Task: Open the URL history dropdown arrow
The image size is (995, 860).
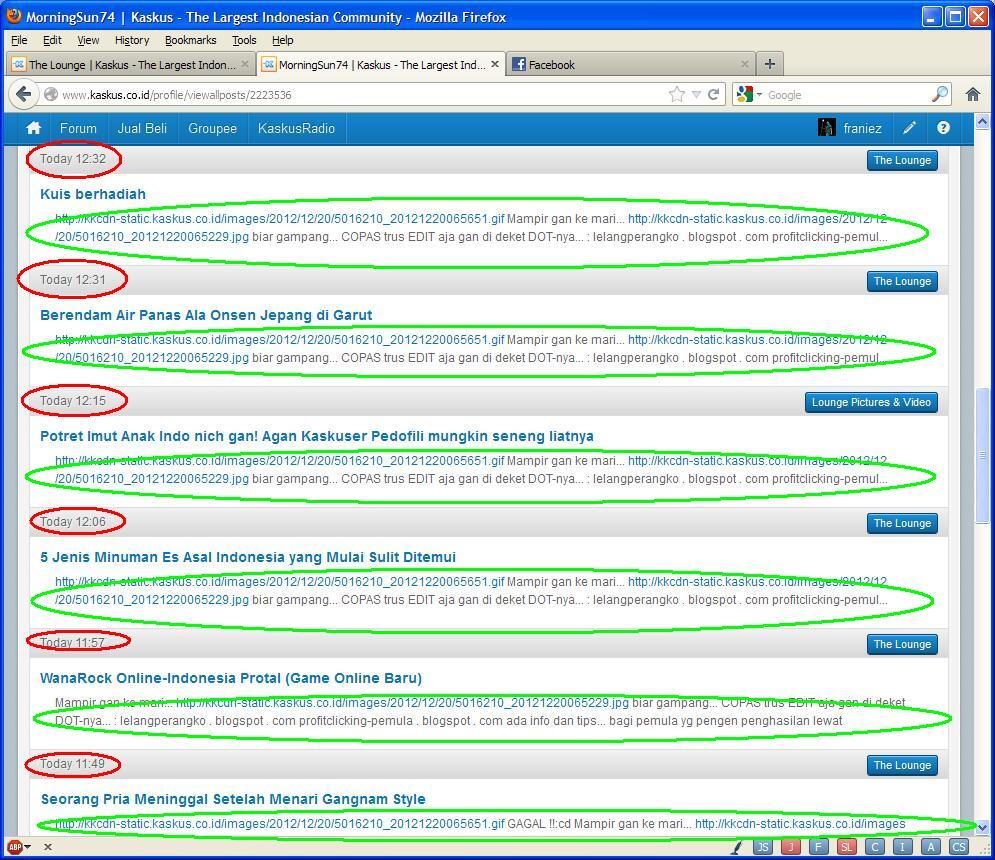Action: (696, 95)
